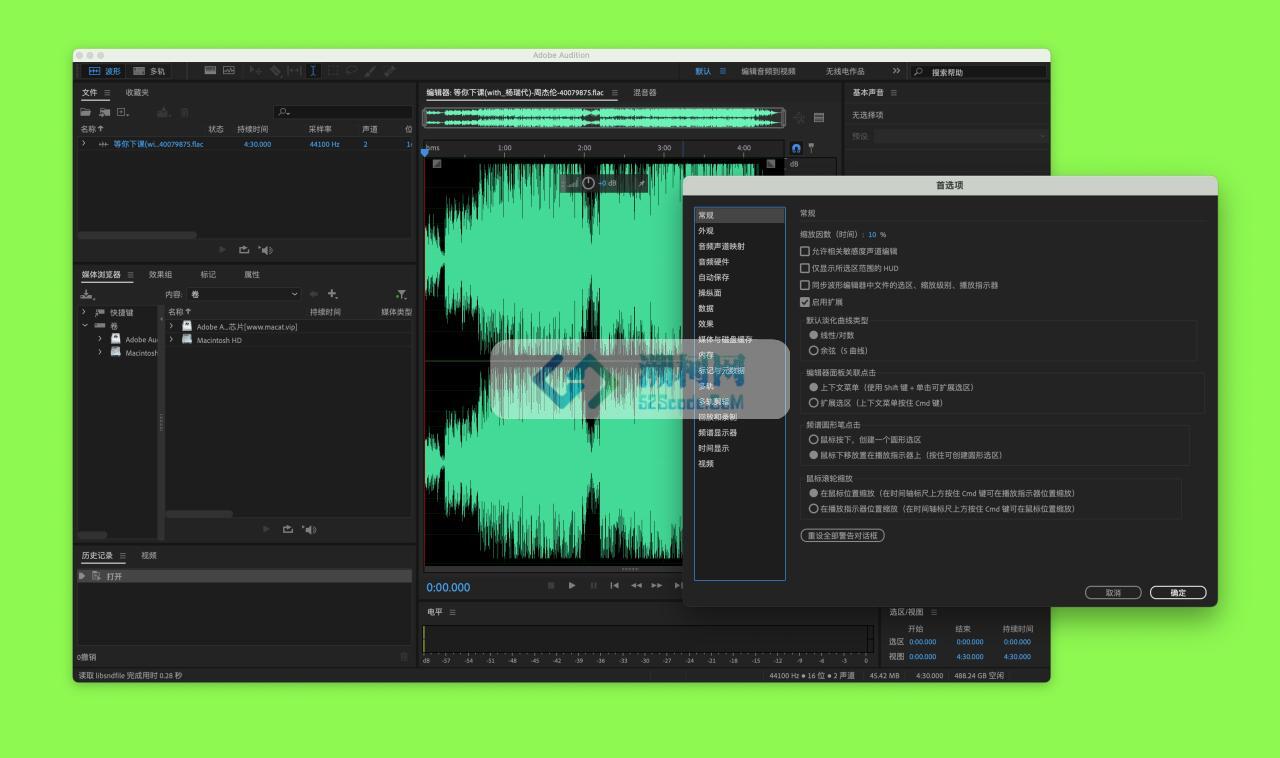Click the fade-in handle at waveform start
The height and width of the screenshot is (758, 1280).
point(437,164)
